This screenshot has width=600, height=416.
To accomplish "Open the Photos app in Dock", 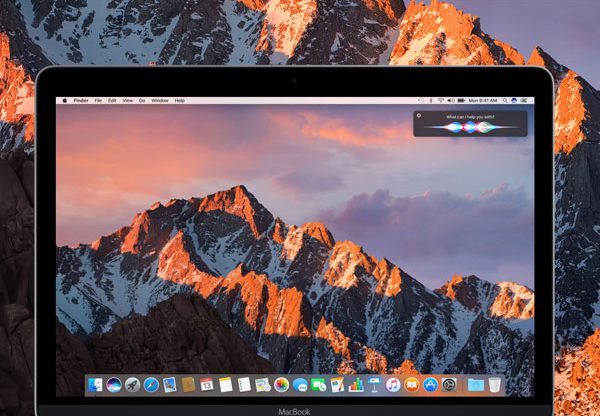I will tap(281, 385).
